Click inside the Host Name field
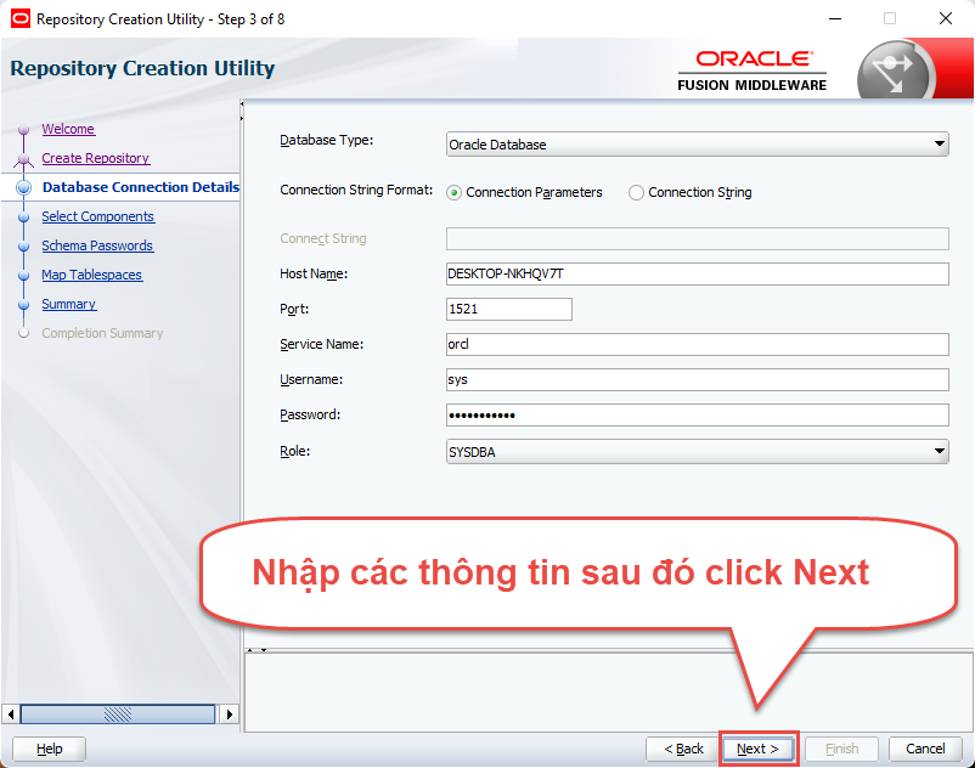 697,274
